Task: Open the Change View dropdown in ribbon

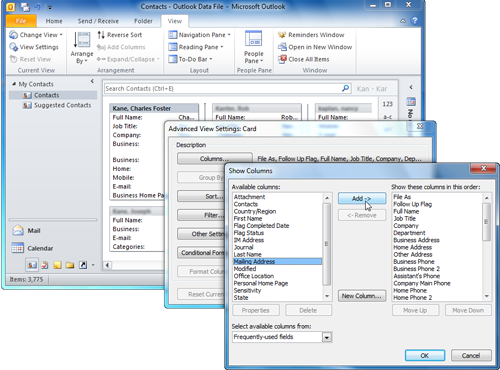Action: click(36, 35)
